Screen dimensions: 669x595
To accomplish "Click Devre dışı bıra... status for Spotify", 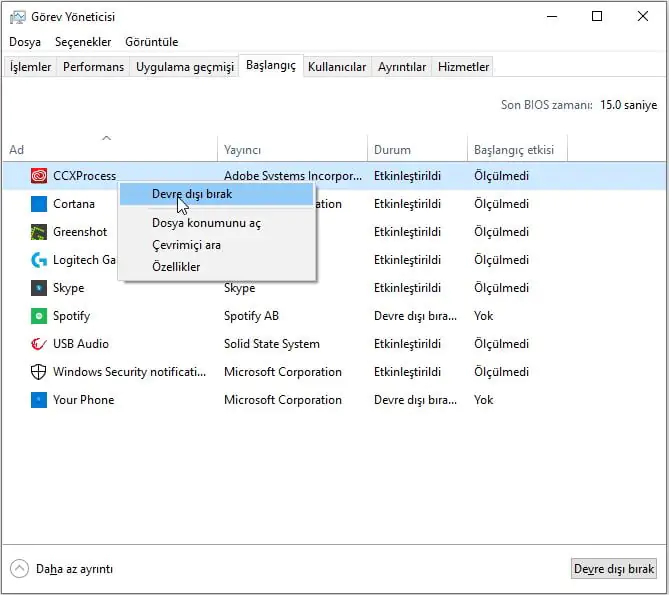I will point(415,316).
